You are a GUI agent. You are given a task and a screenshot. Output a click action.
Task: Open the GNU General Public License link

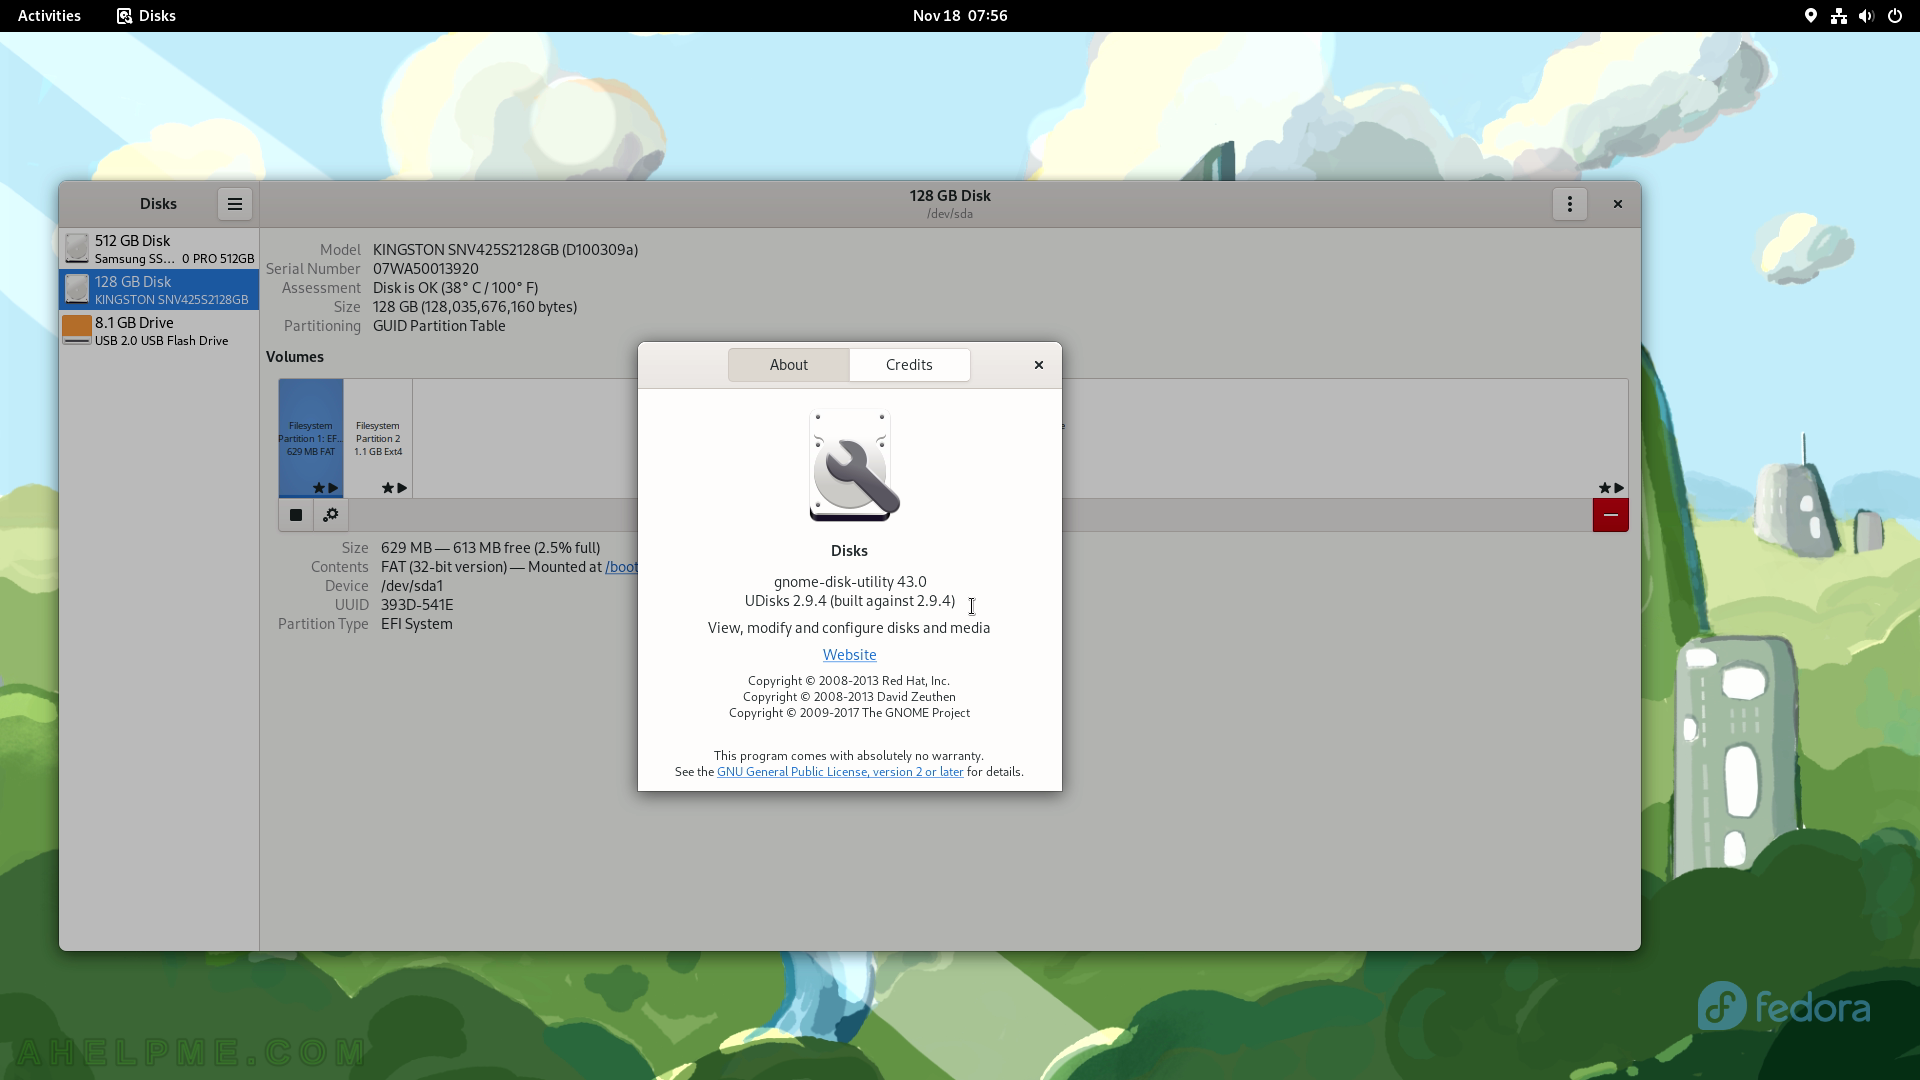pos(840,772)
